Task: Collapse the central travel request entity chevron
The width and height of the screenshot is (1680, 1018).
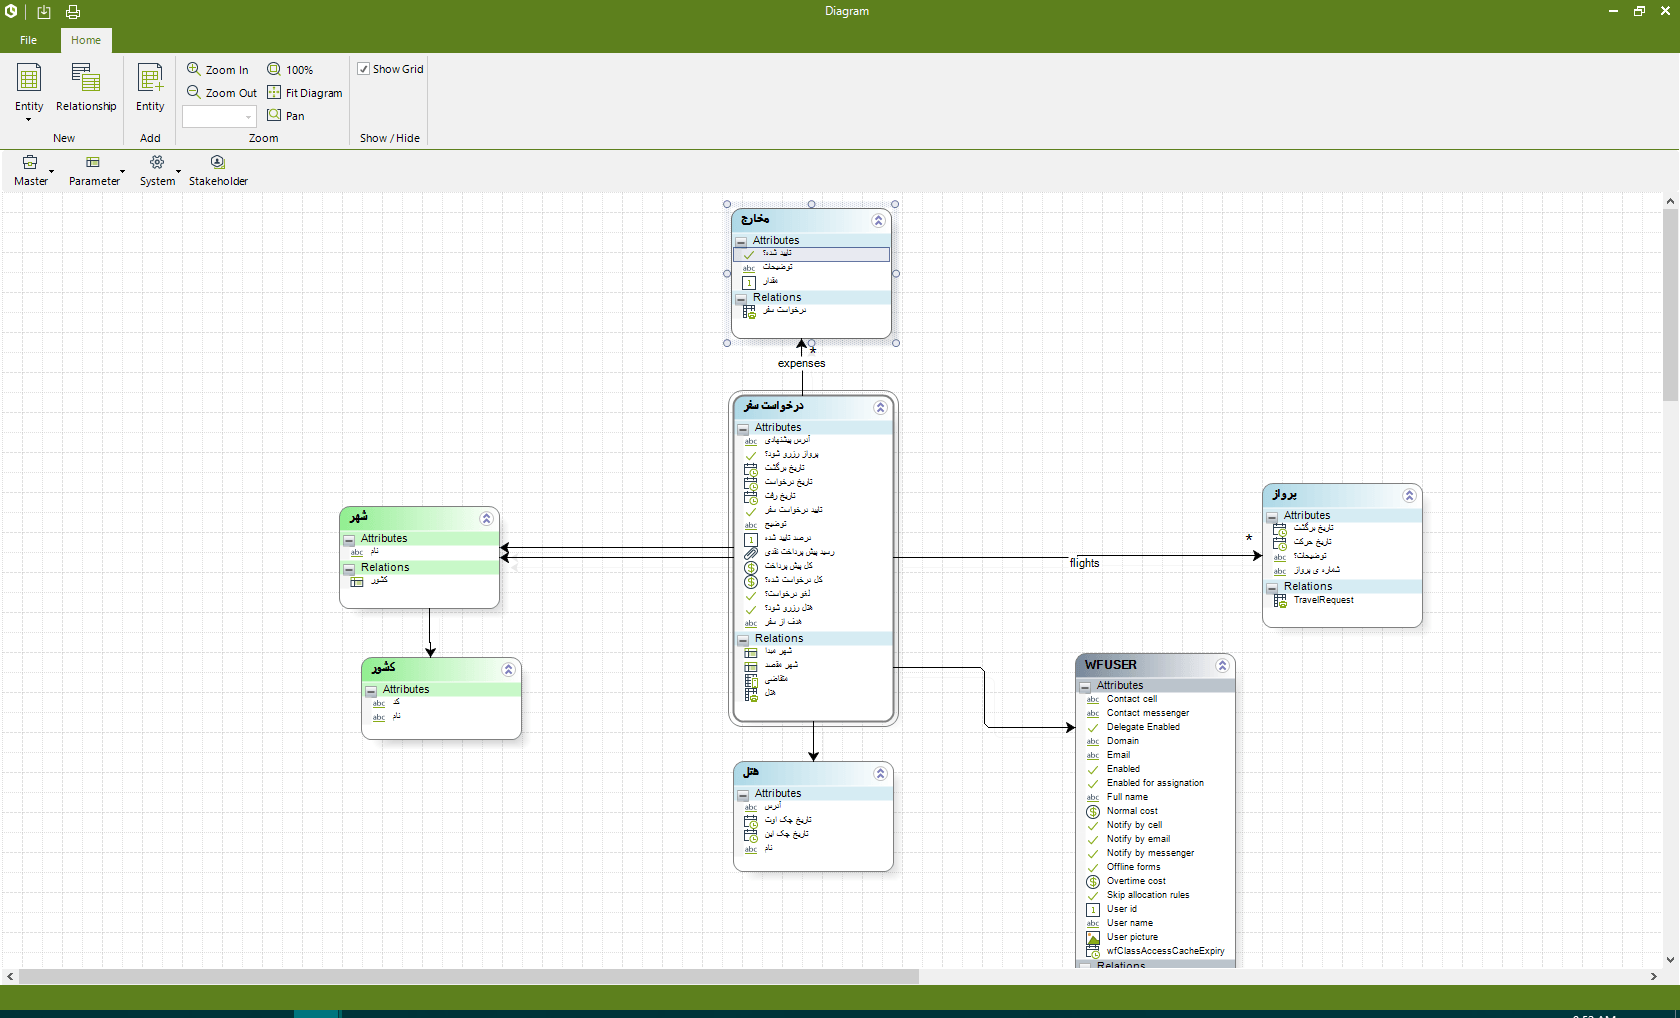Action: pos(880,408)
